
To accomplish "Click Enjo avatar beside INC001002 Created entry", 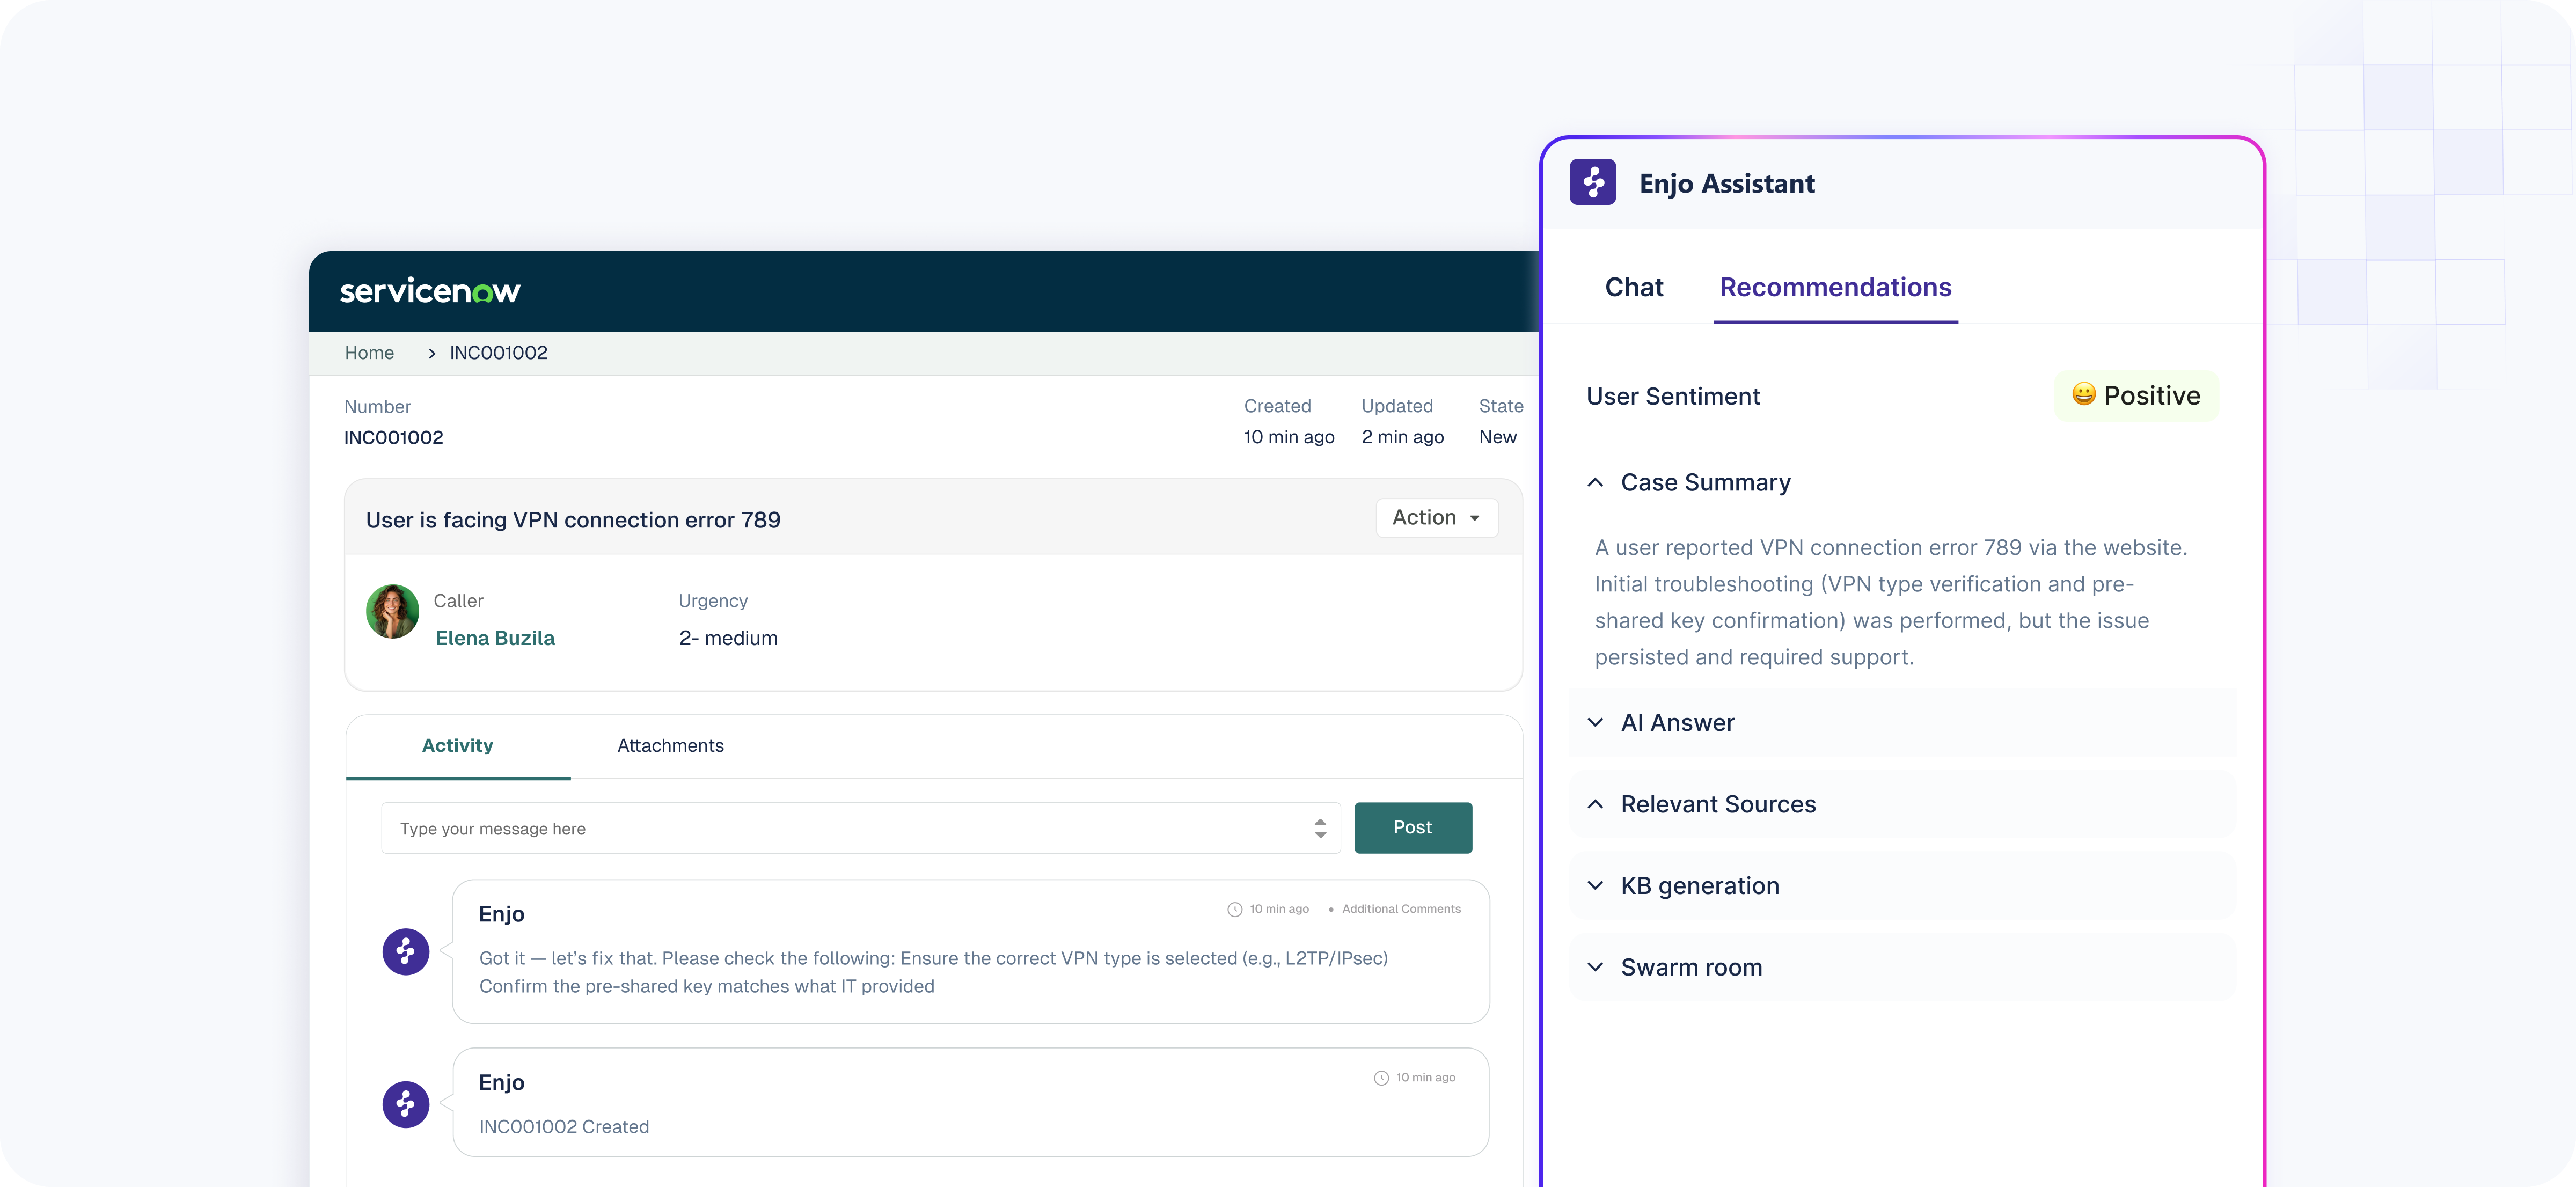I will [x=406, y=1104].
